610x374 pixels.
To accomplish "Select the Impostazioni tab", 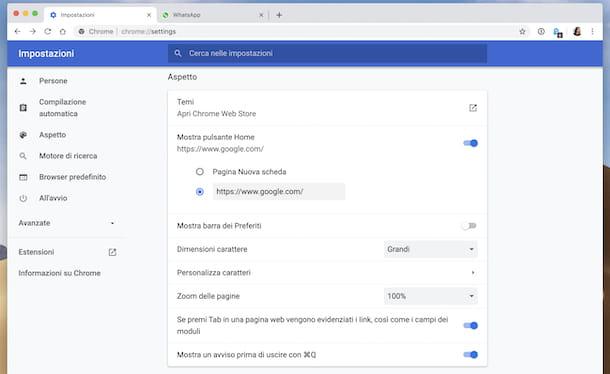I will point(100,15).
